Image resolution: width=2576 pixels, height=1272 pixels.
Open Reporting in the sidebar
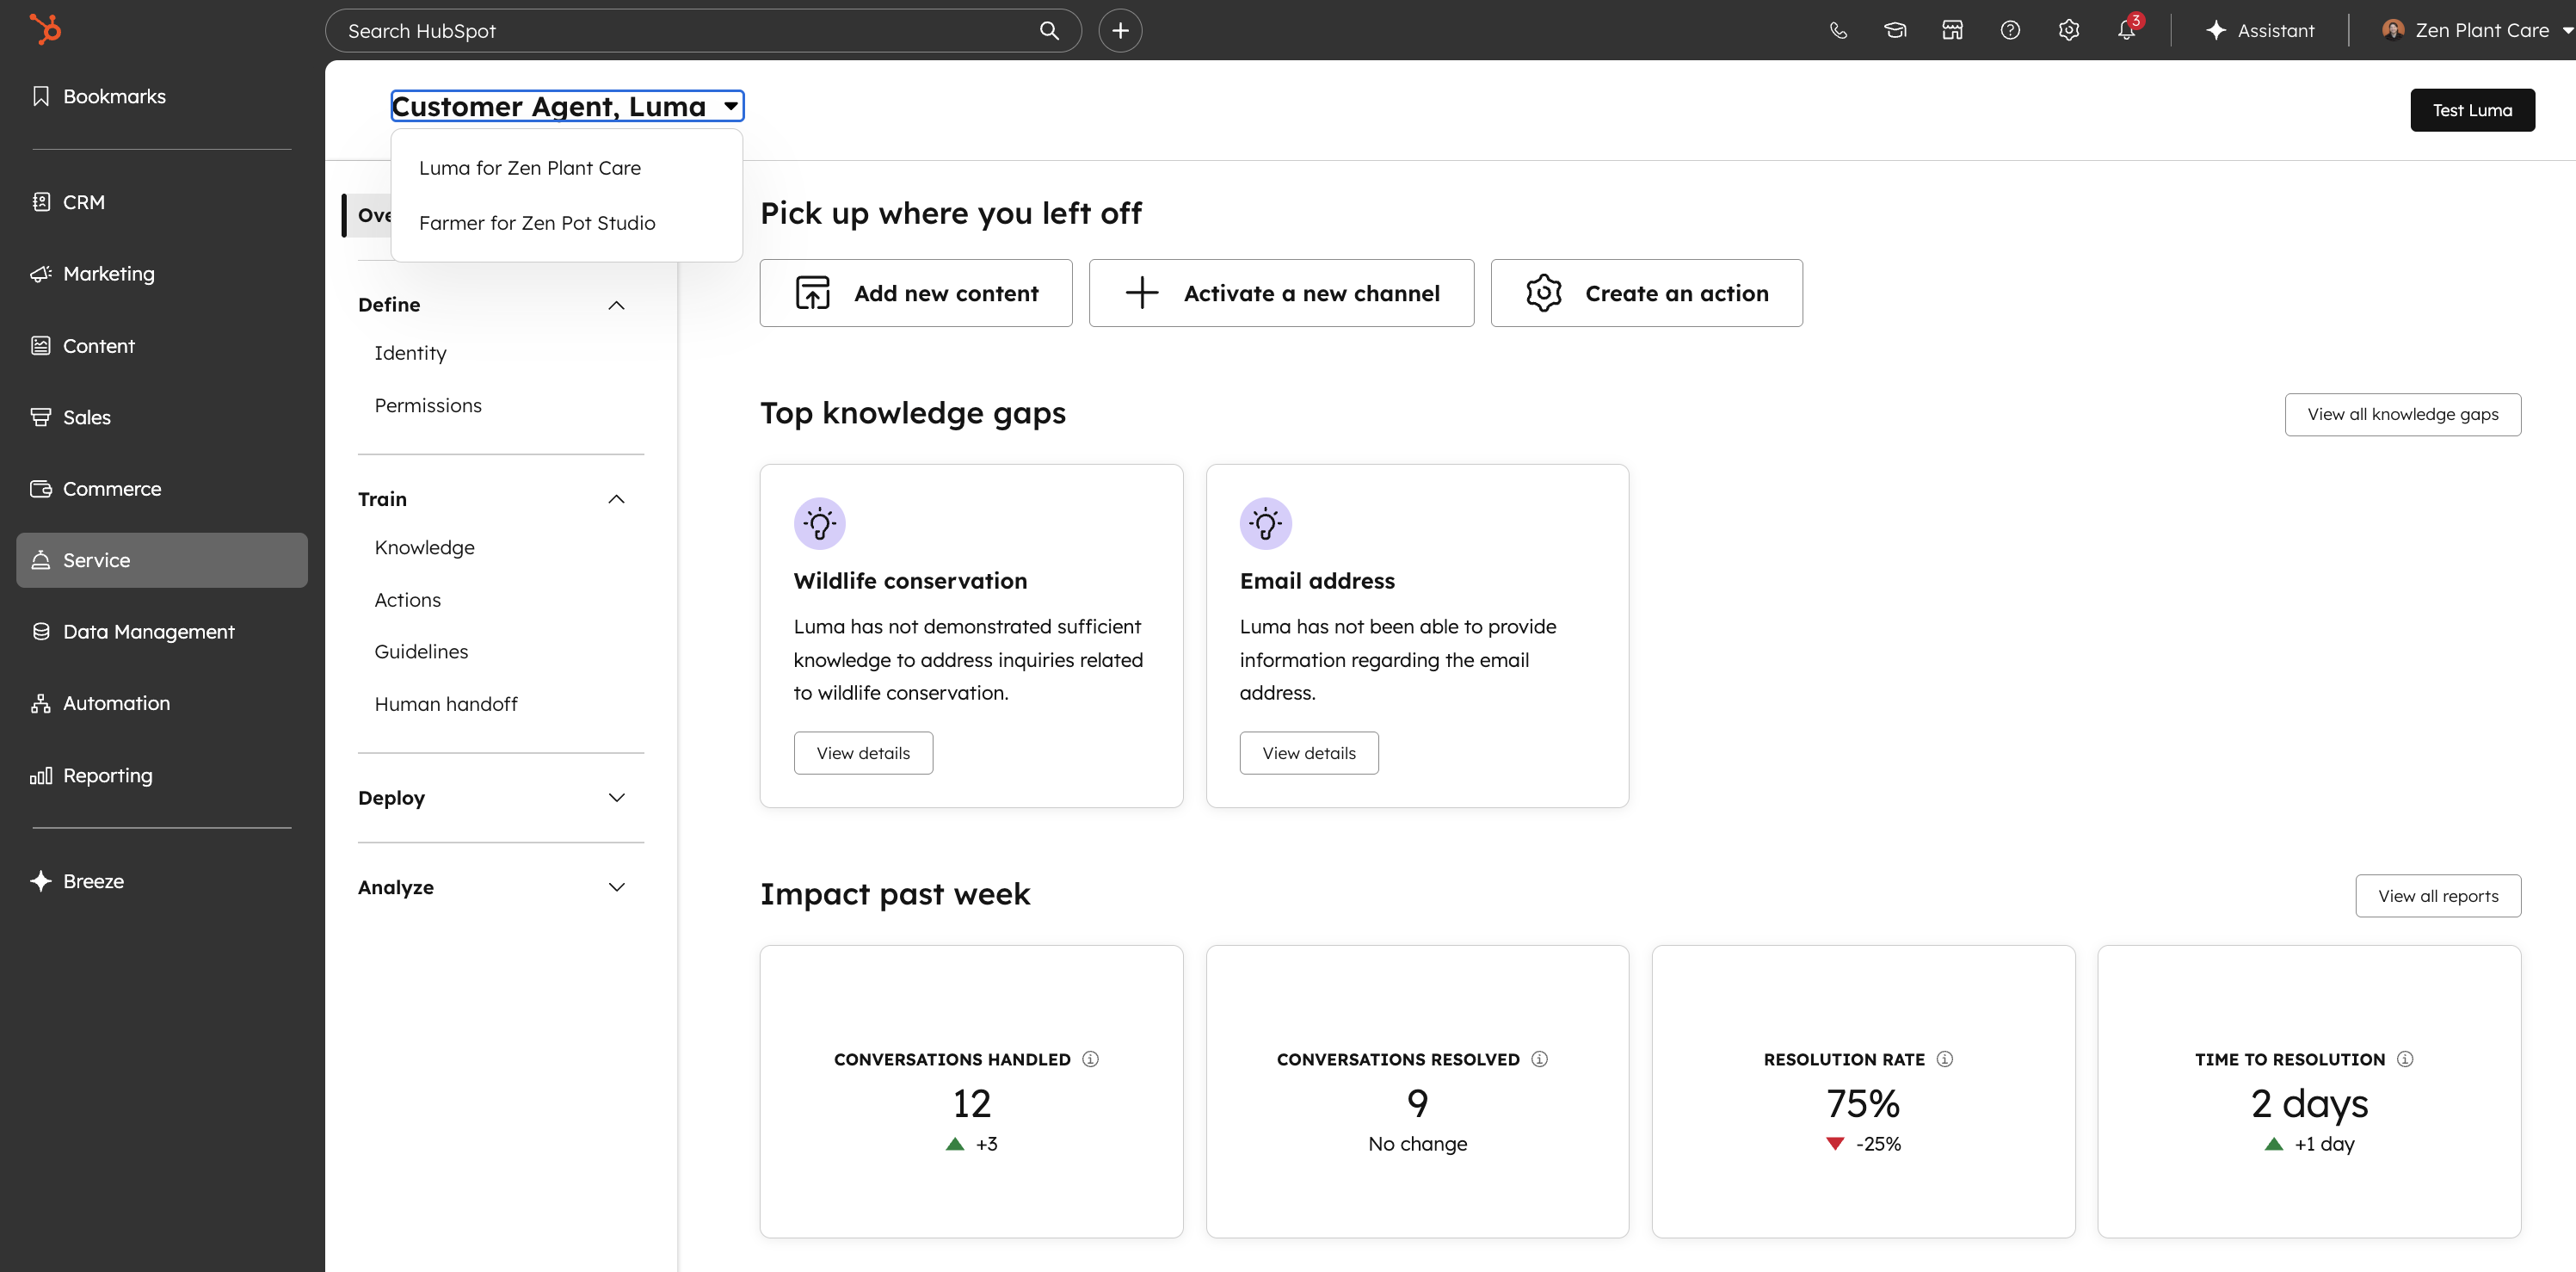[x=162, y=776]
